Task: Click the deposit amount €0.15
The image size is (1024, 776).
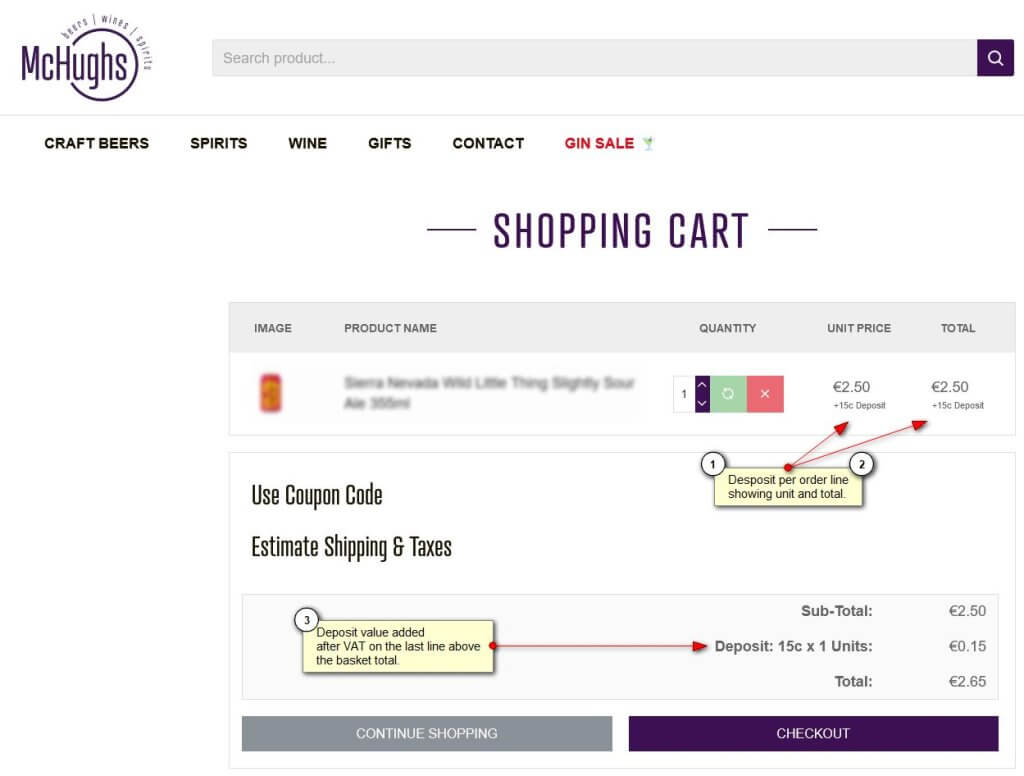Action: (x=967, y=646)
